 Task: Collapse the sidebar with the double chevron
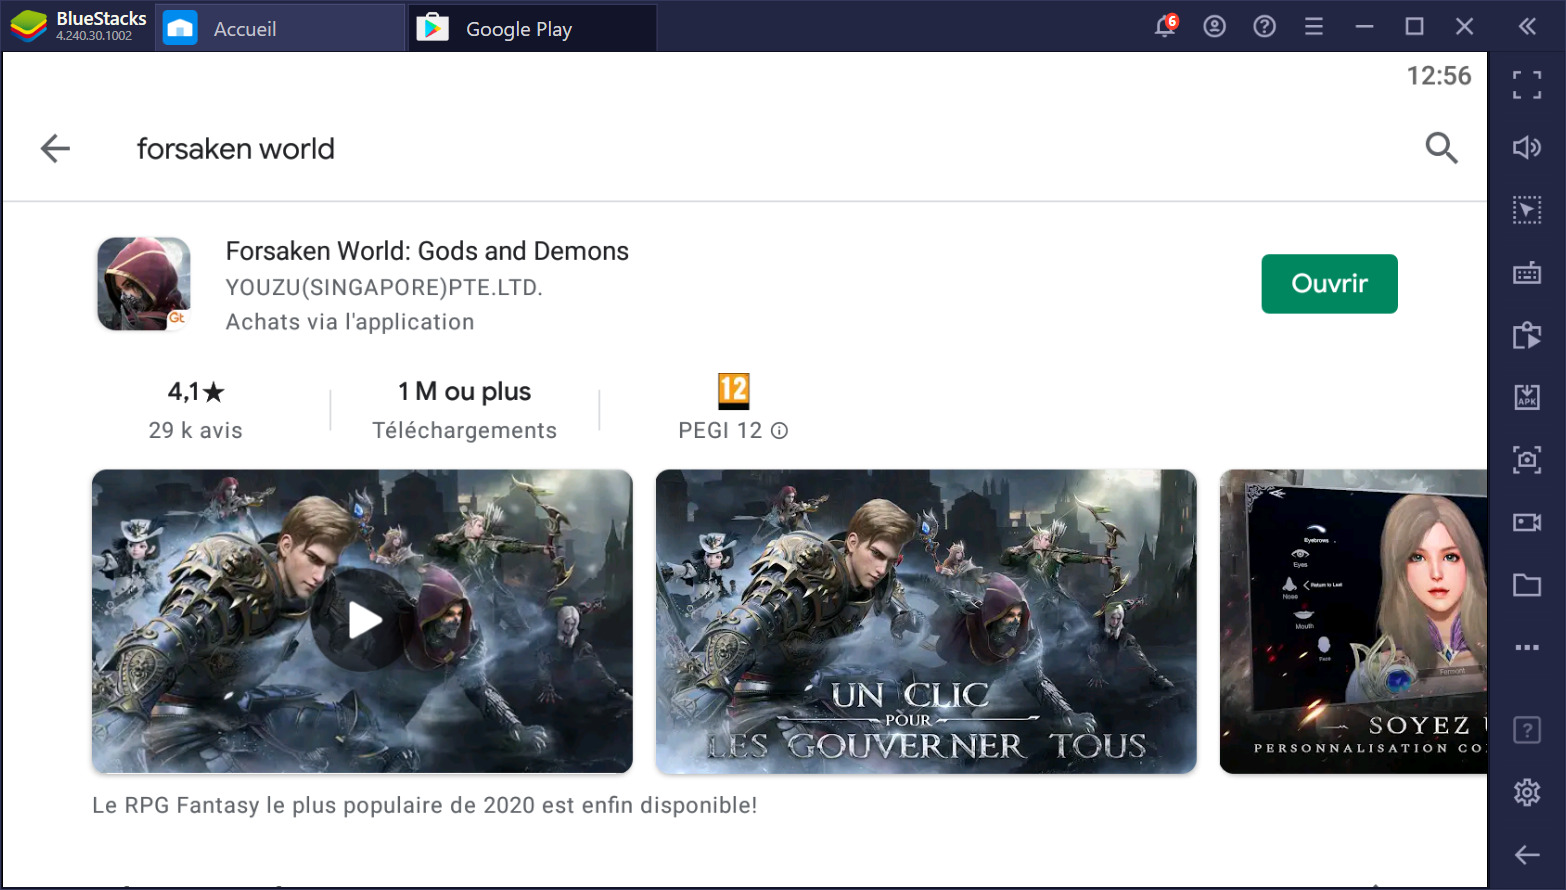point(1527,27)
